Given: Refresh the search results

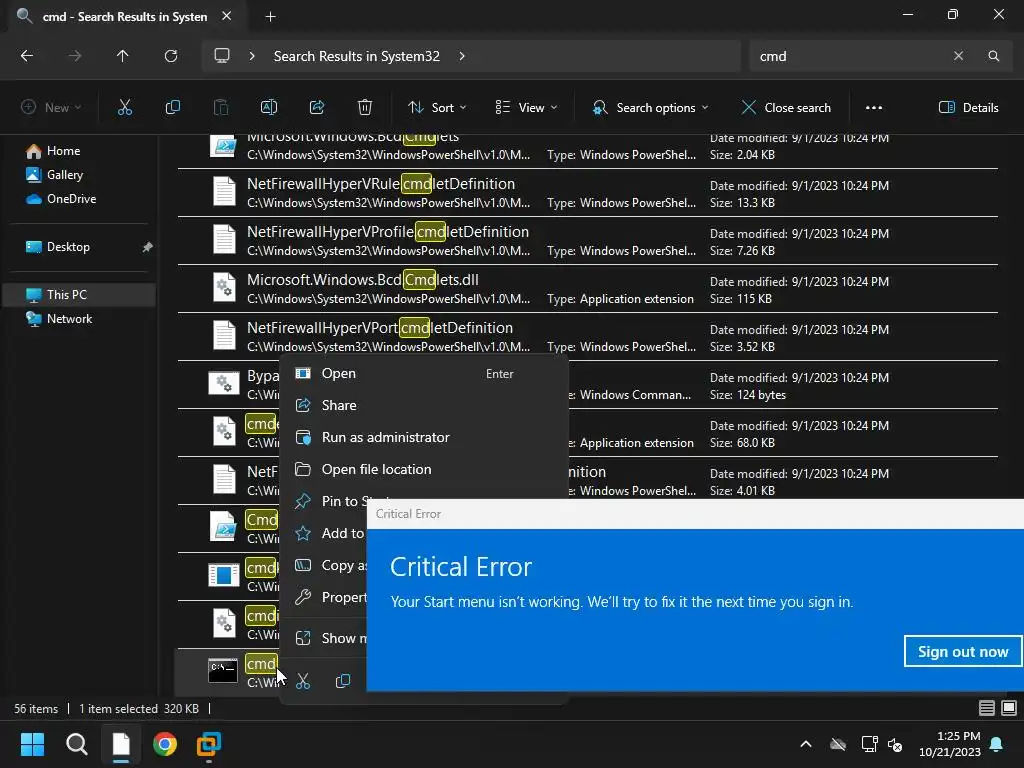Looking at the screenshot, I should [x=170, y=56].
